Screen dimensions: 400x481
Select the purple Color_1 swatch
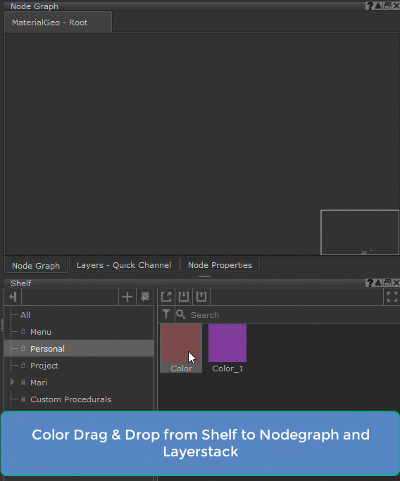click(227, 343)
